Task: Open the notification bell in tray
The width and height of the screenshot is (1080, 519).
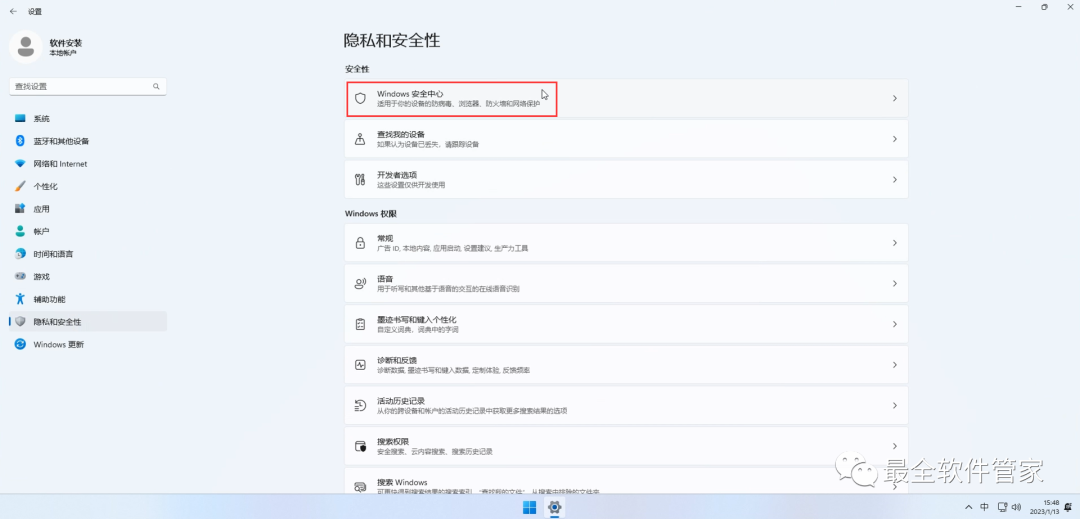Action: 1068,507
